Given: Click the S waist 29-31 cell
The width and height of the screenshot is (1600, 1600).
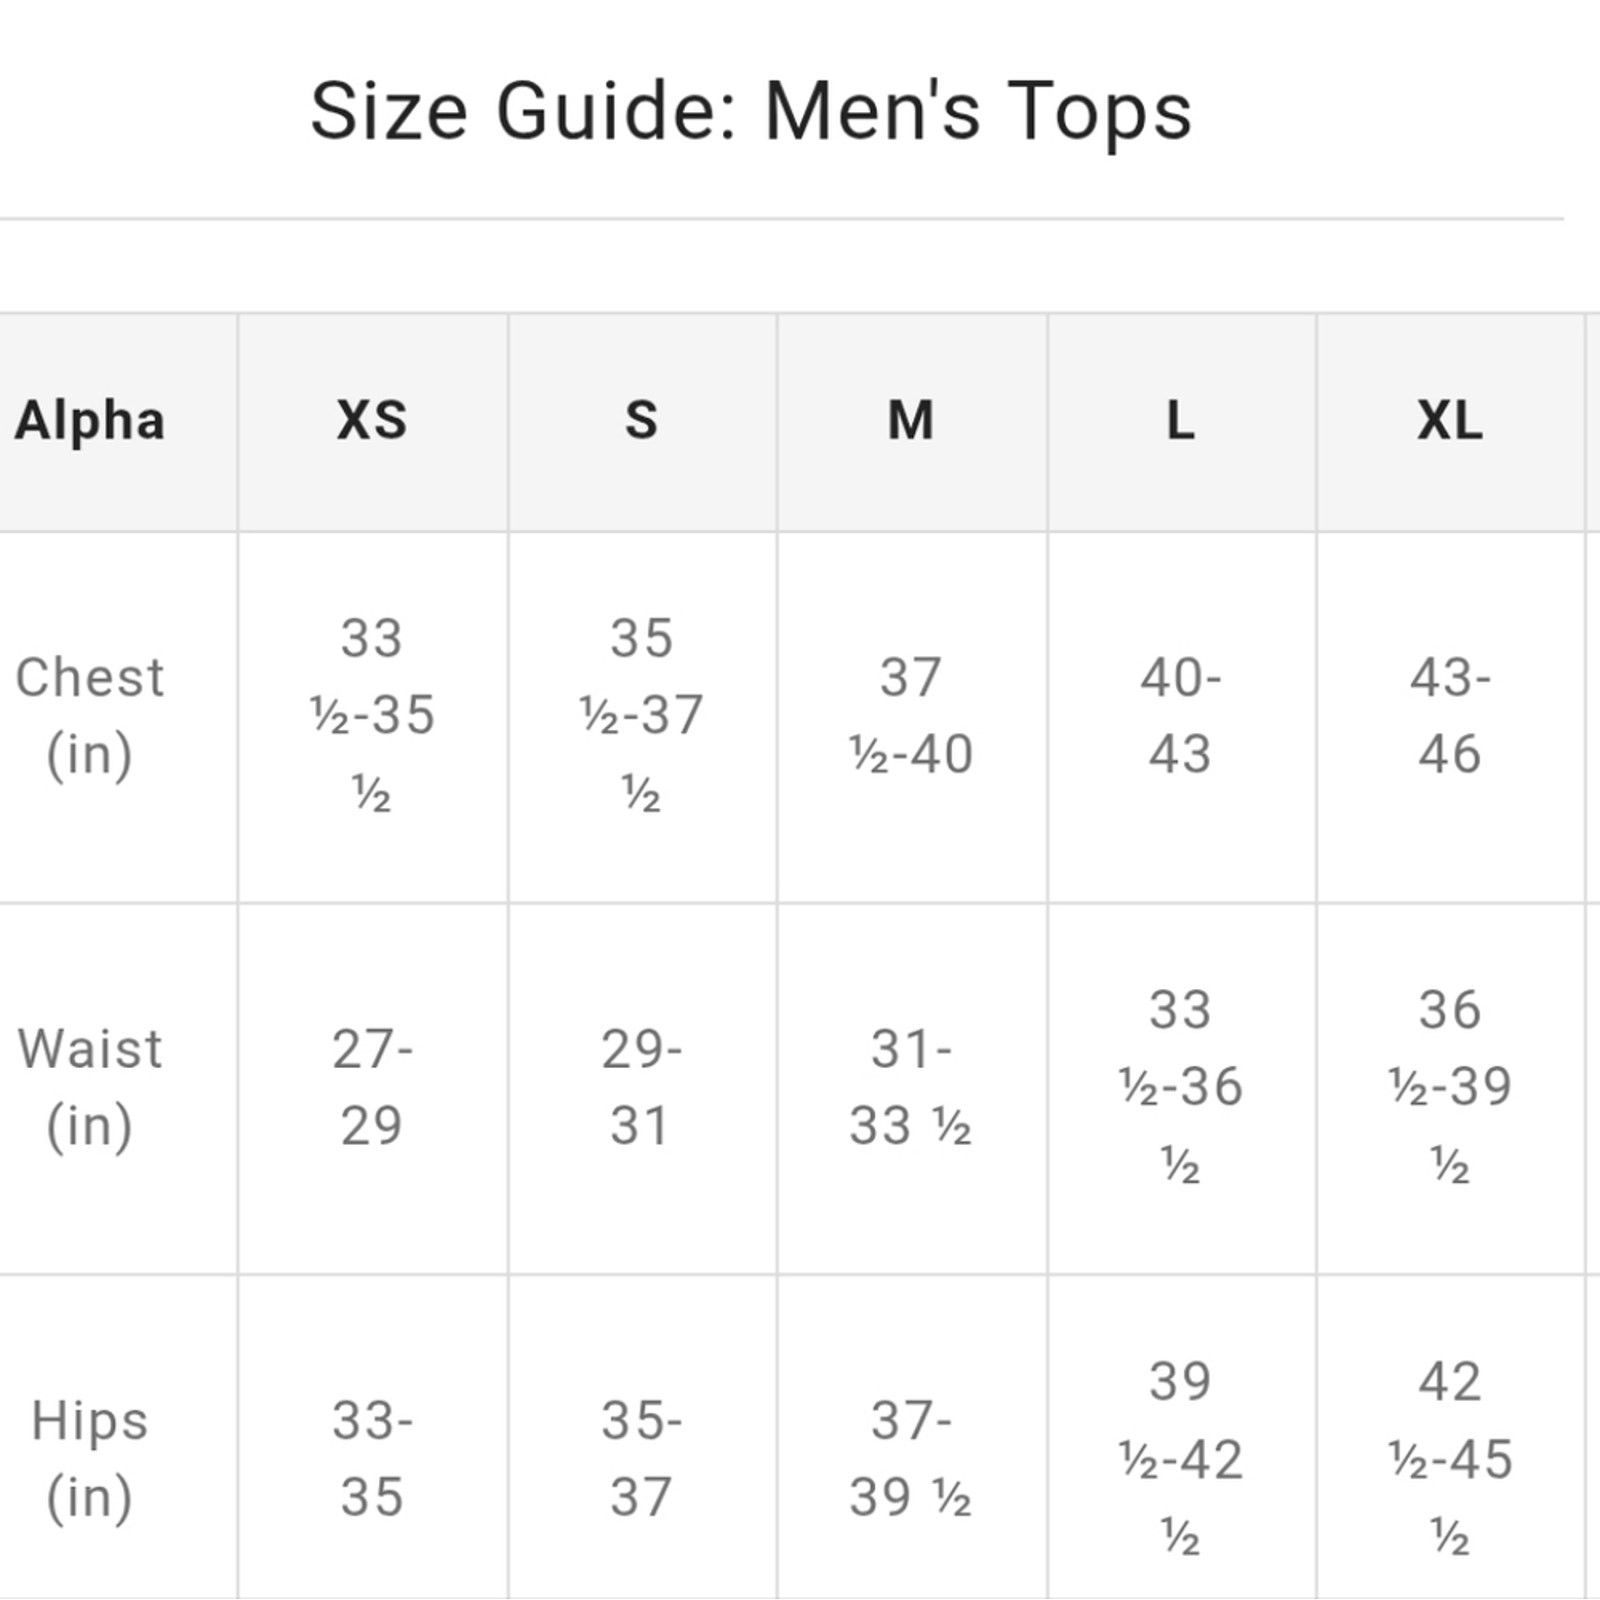Looking at the screenshot, I should [x=643, y=1088].
